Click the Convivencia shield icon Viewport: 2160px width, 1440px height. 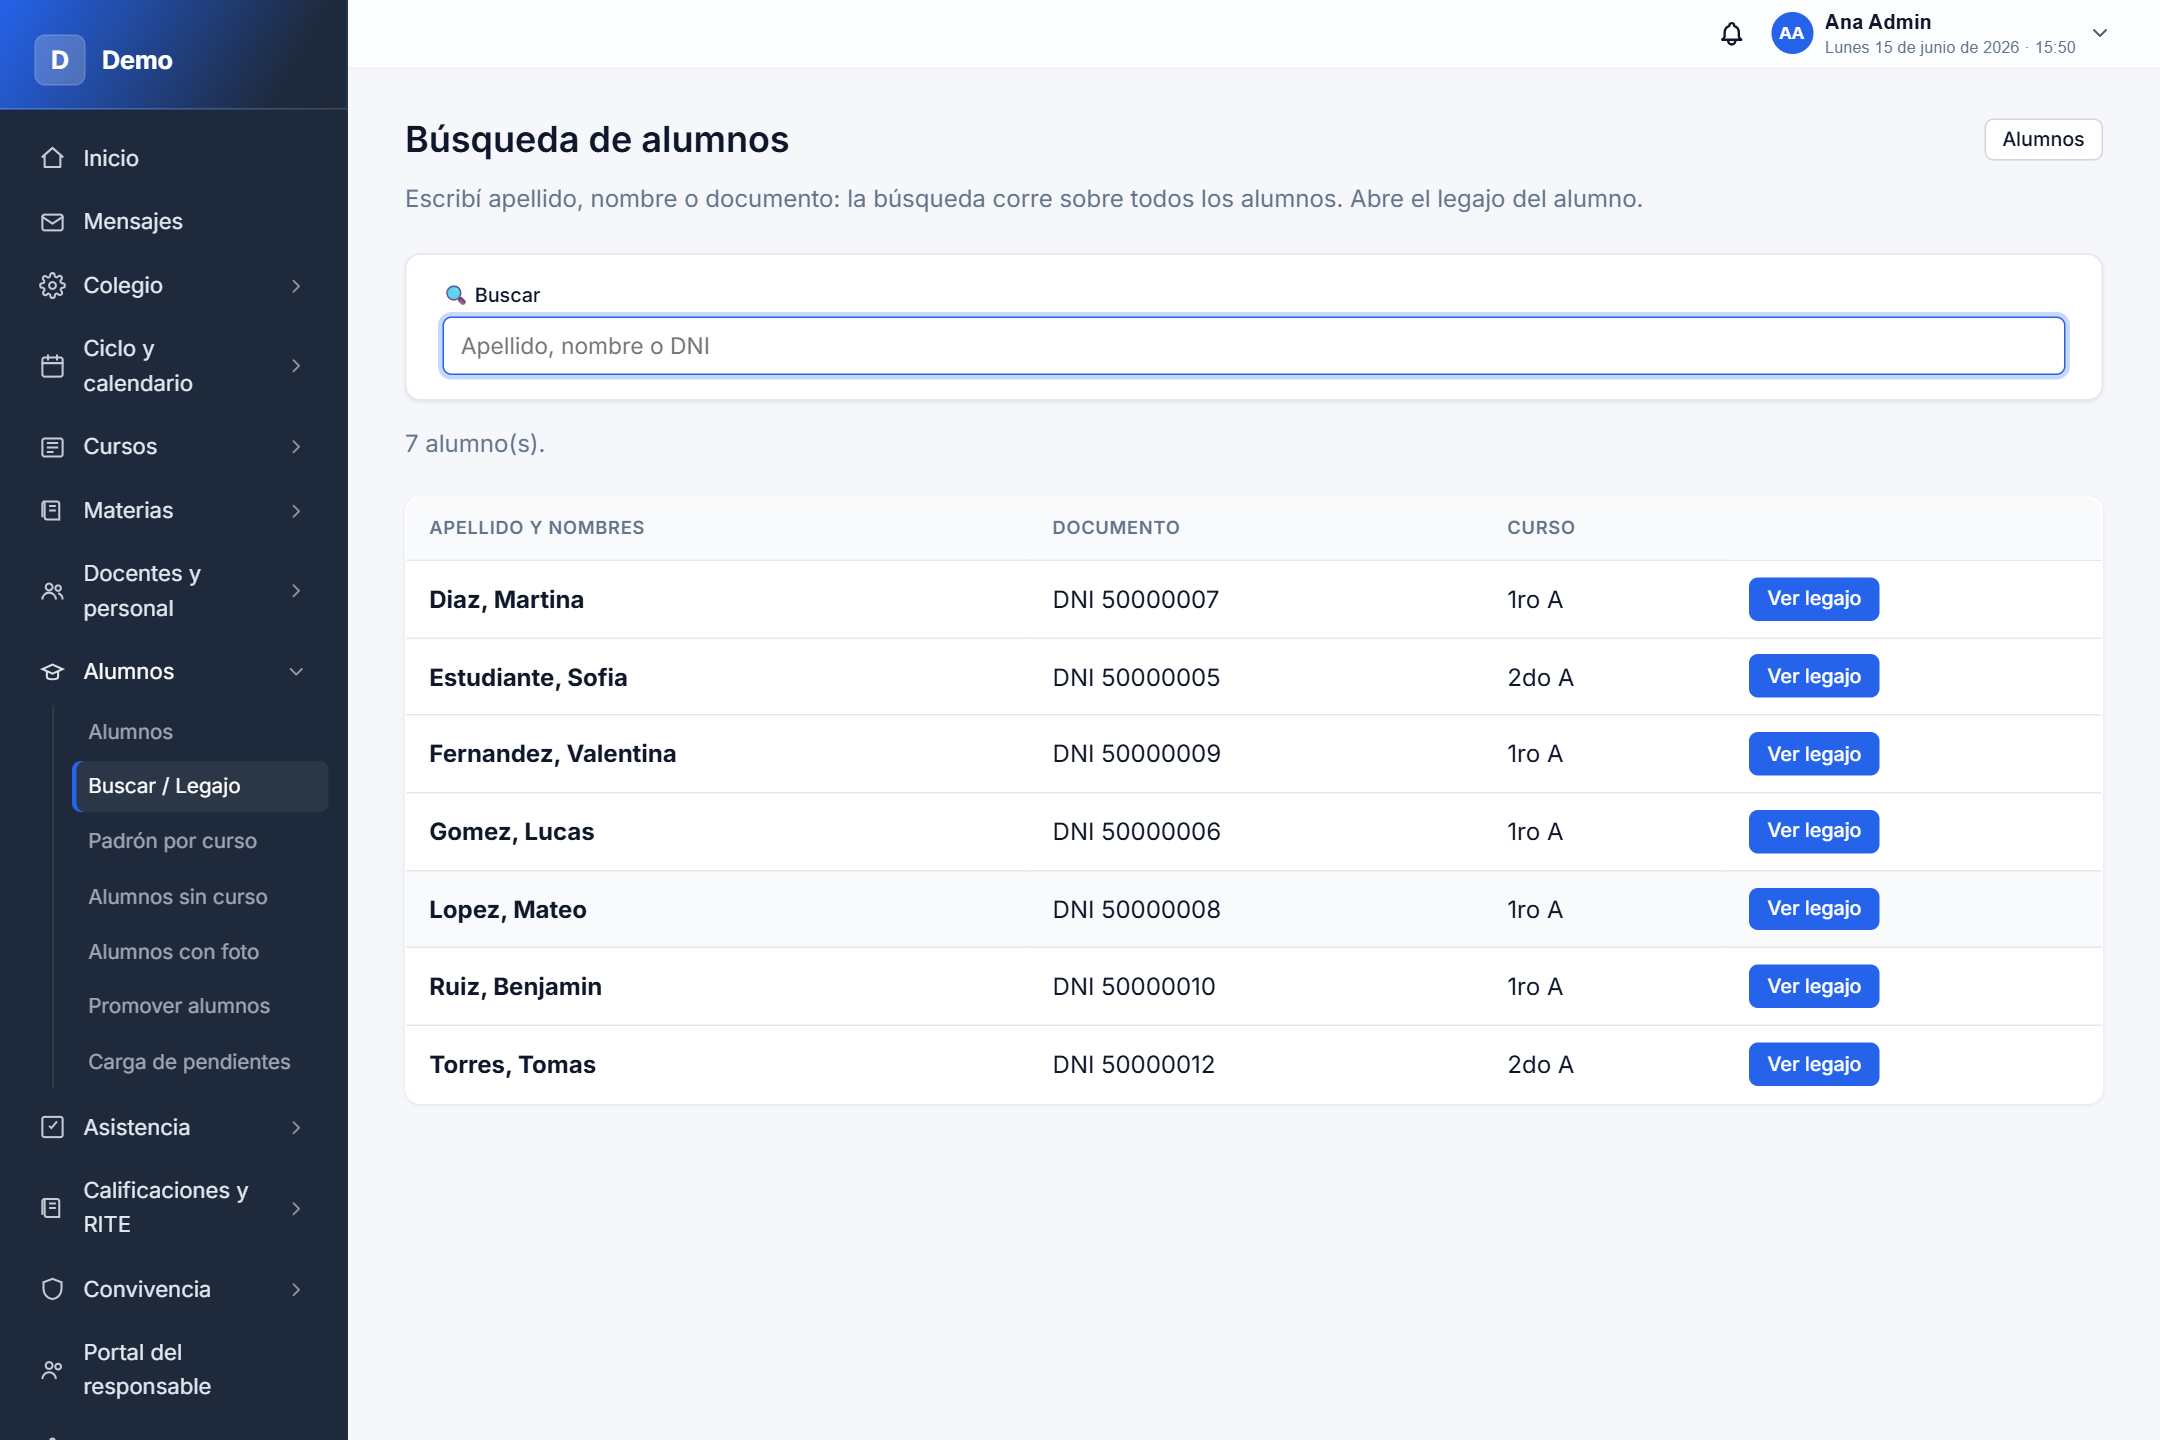coord(52,1289)
